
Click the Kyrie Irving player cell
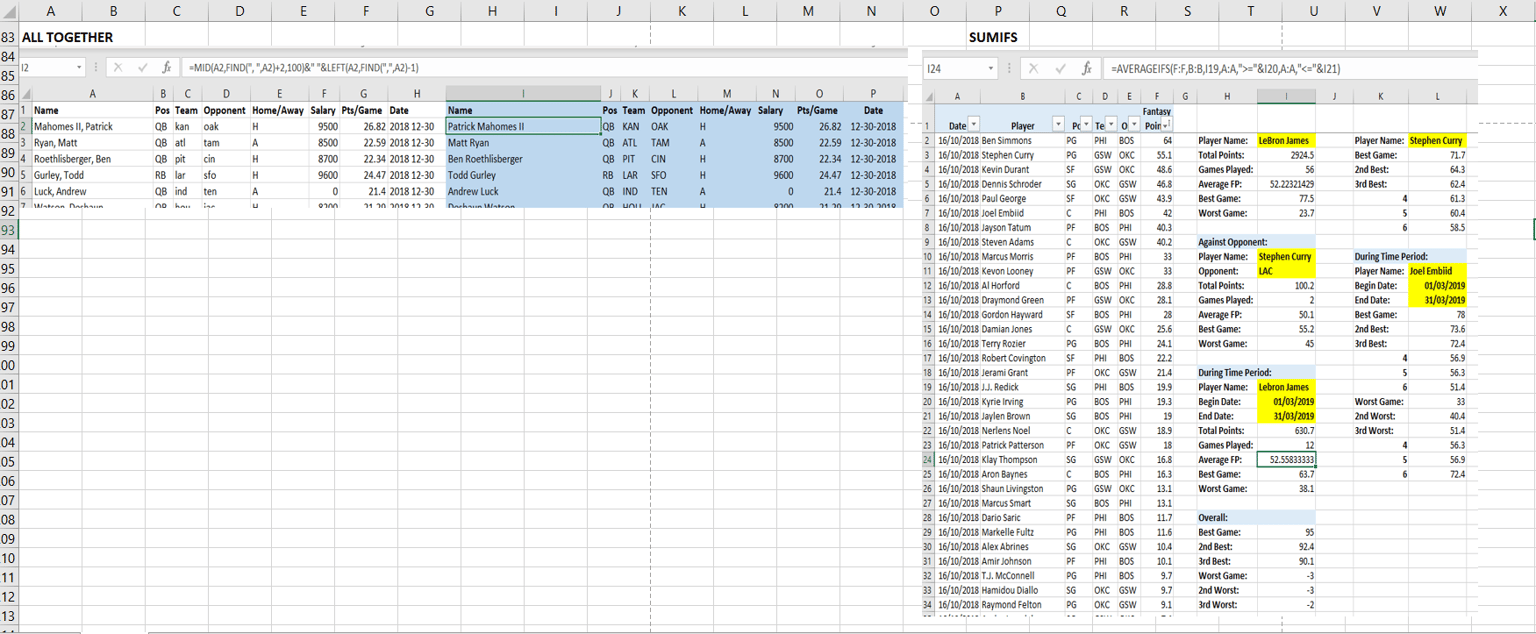point(1024,401)
